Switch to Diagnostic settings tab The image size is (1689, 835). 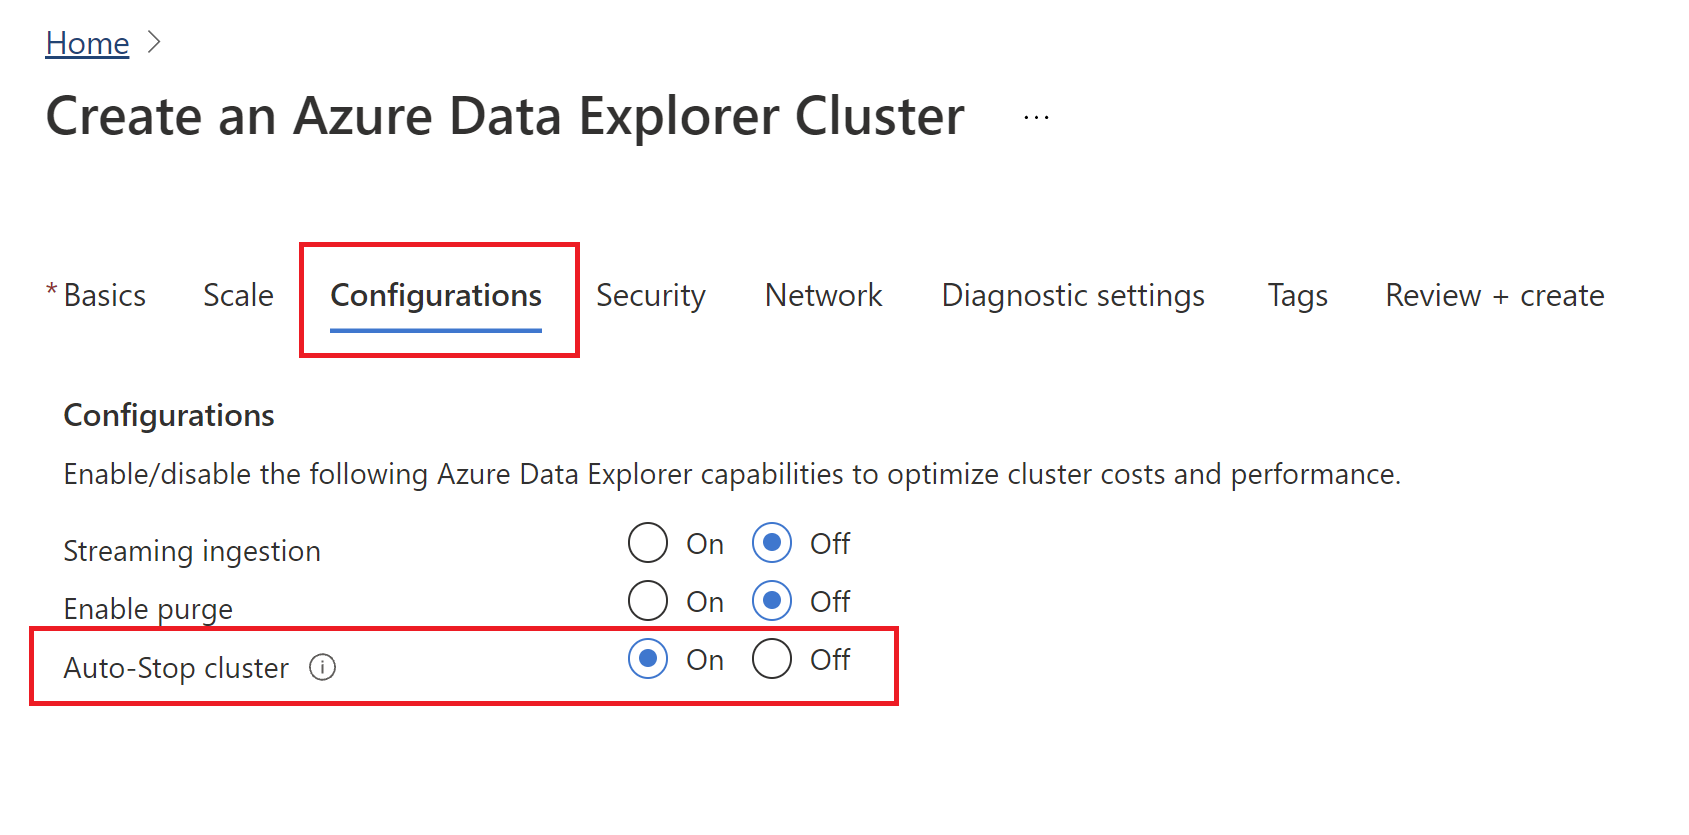click(x=1072, y=295)
